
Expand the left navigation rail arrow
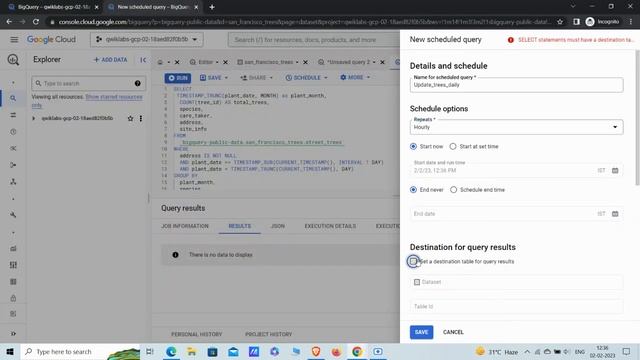pos(13,333)
